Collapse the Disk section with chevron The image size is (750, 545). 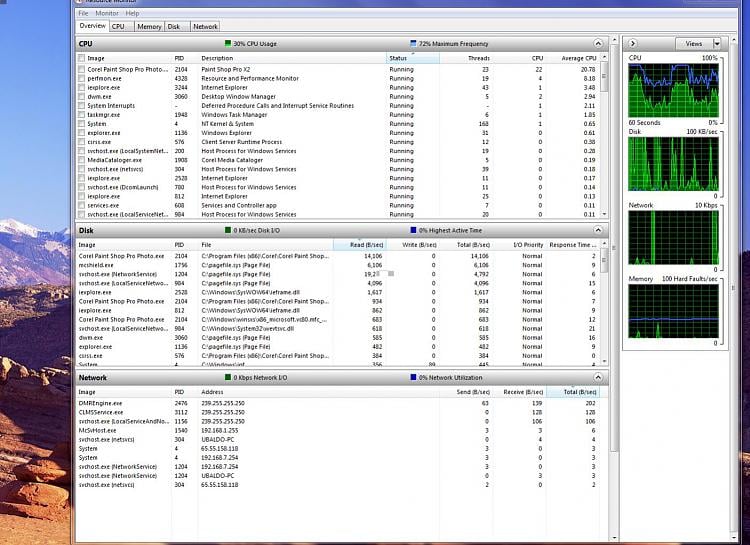598,230
